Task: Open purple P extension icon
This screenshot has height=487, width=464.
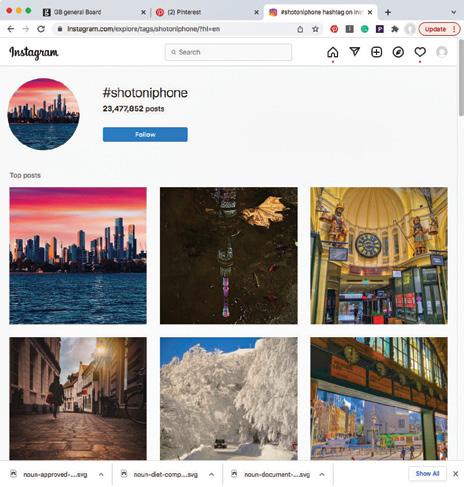Action: [380, 29]
